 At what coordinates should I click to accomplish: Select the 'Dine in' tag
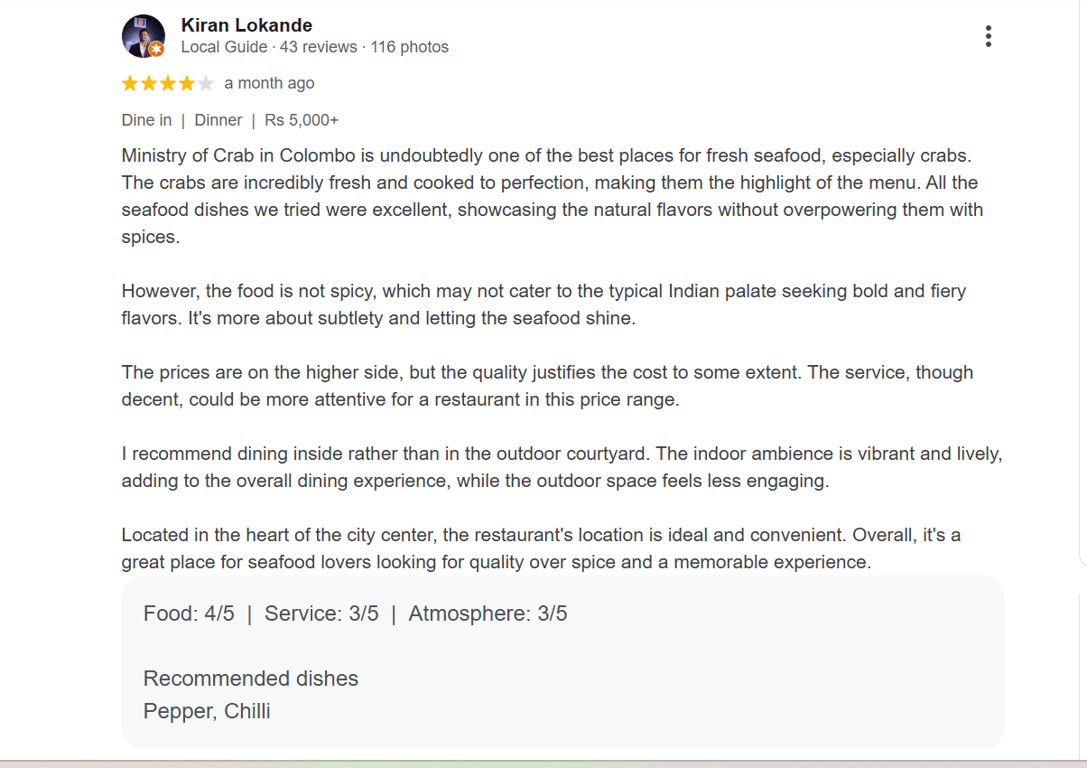(146, 120)
